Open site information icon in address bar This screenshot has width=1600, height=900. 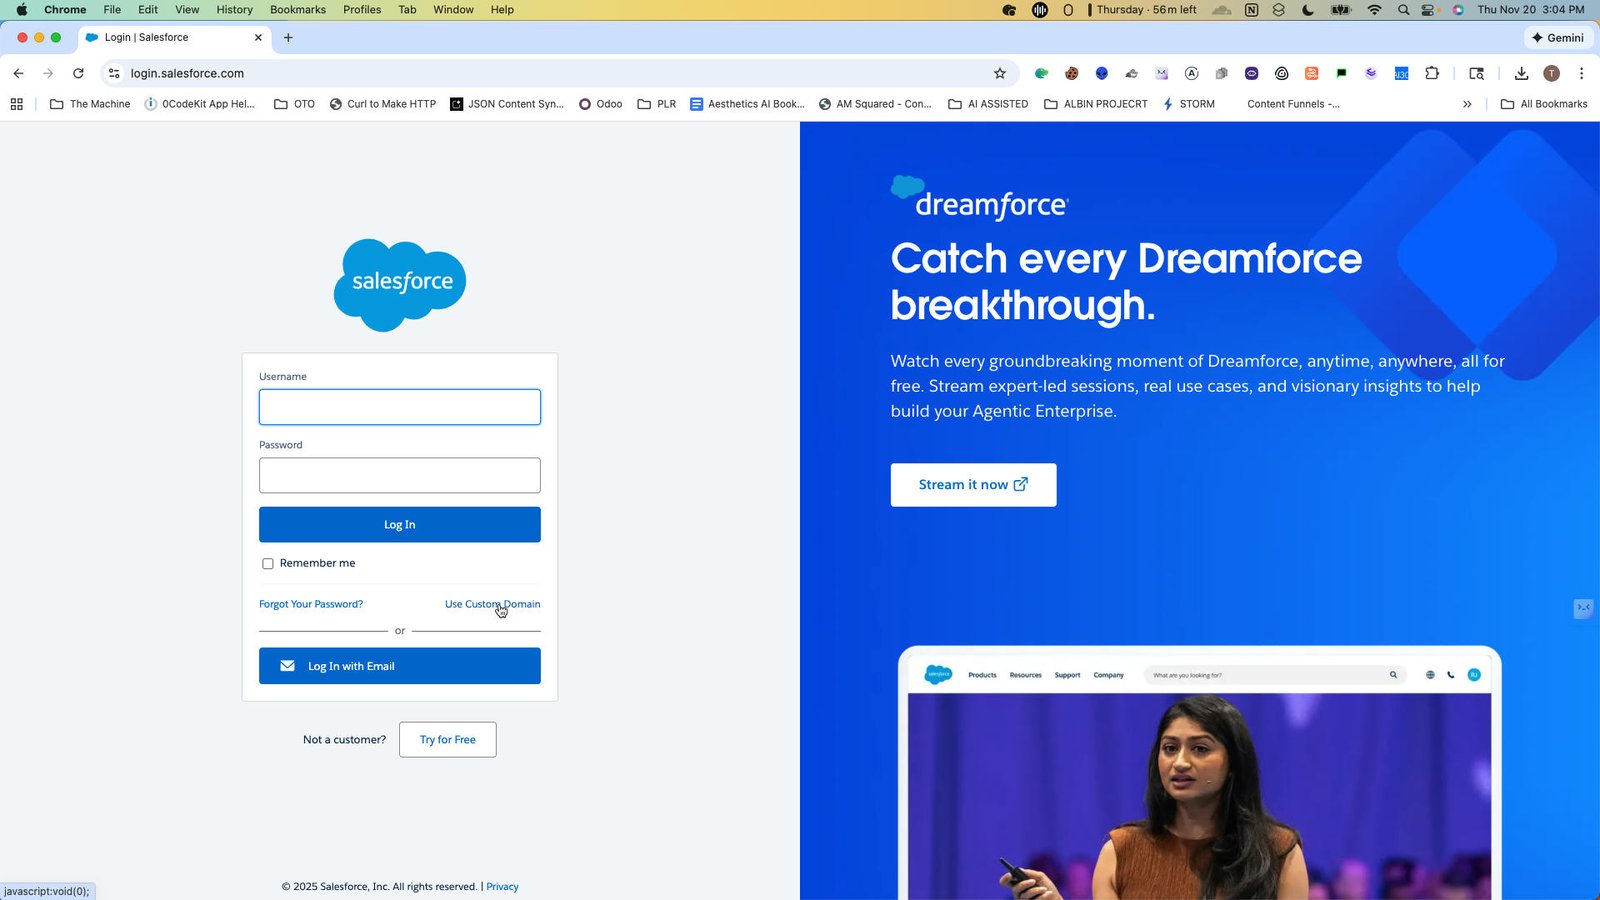pyautogui.click(x=114, y=73)
